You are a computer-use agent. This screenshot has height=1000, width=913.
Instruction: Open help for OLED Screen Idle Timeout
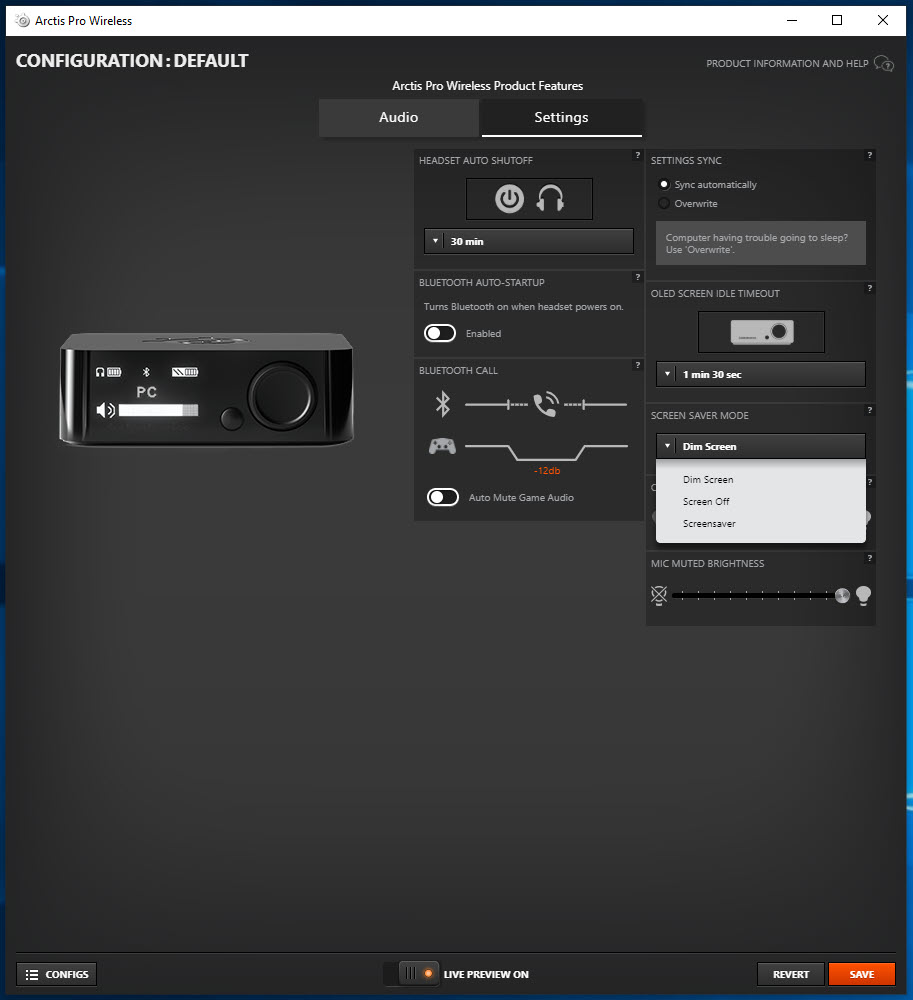pos(869,288)
